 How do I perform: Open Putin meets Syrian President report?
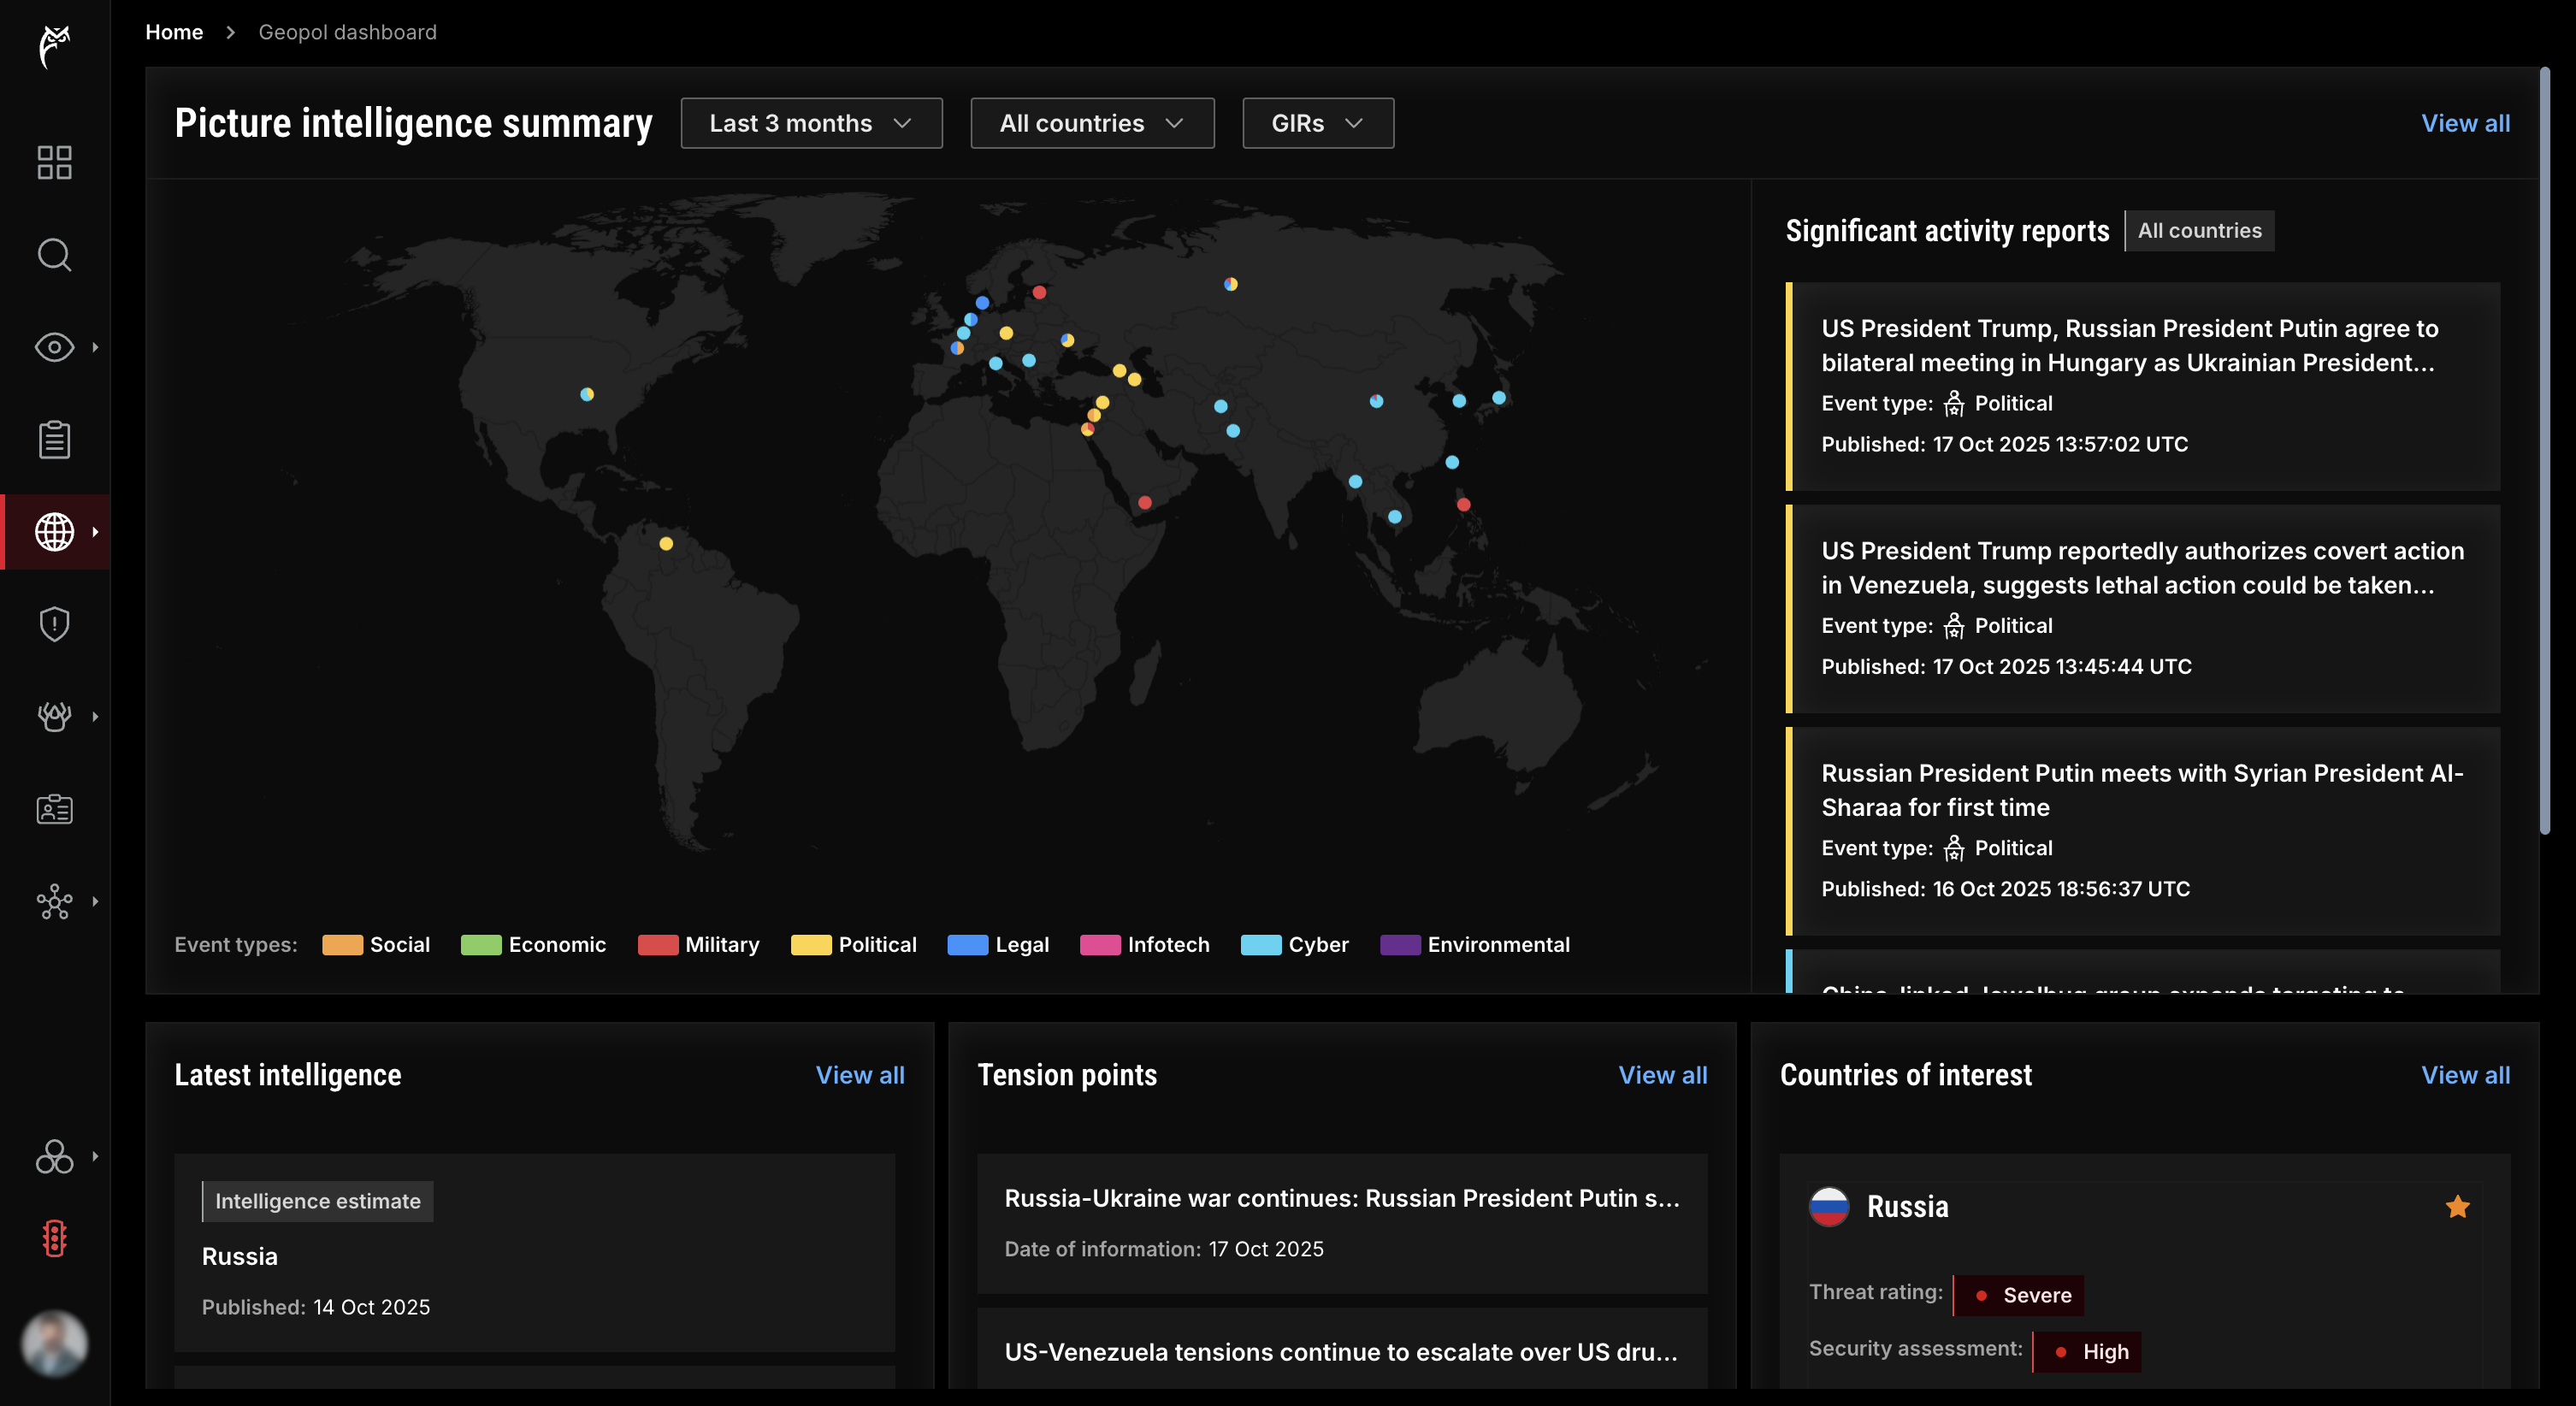[2142, 831]
